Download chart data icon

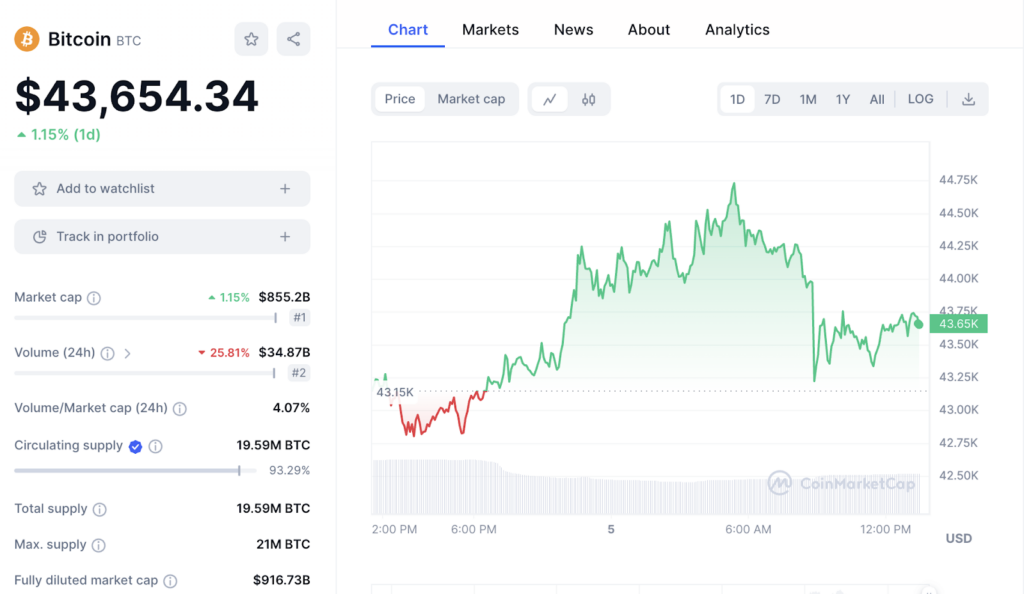[967, 99]
